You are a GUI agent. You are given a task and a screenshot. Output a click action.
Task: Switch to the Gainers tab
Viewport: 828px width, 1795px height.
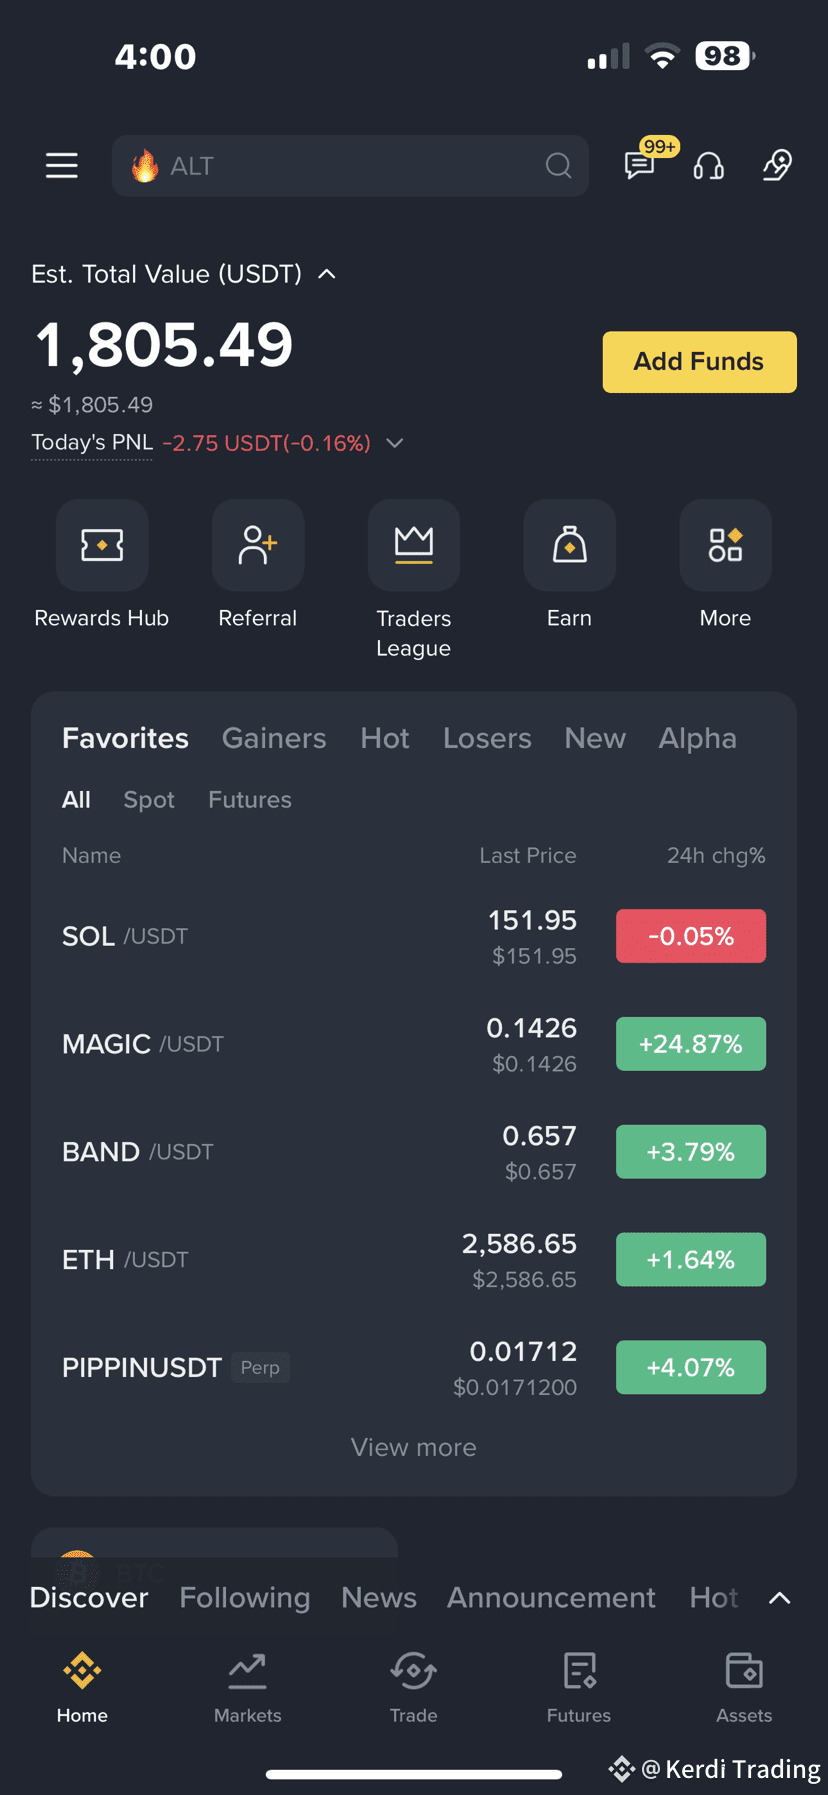coord(274,738)
